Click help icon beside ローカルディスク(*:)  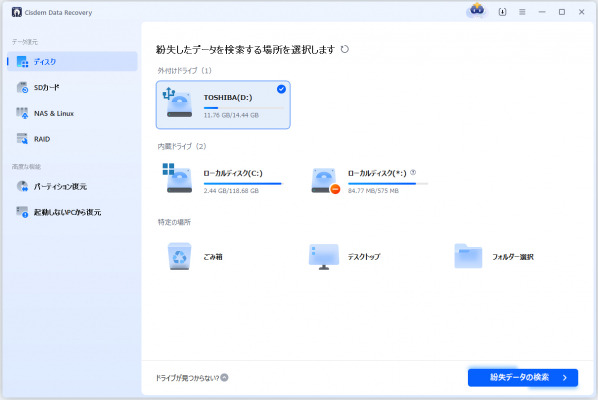pos(413,173)
